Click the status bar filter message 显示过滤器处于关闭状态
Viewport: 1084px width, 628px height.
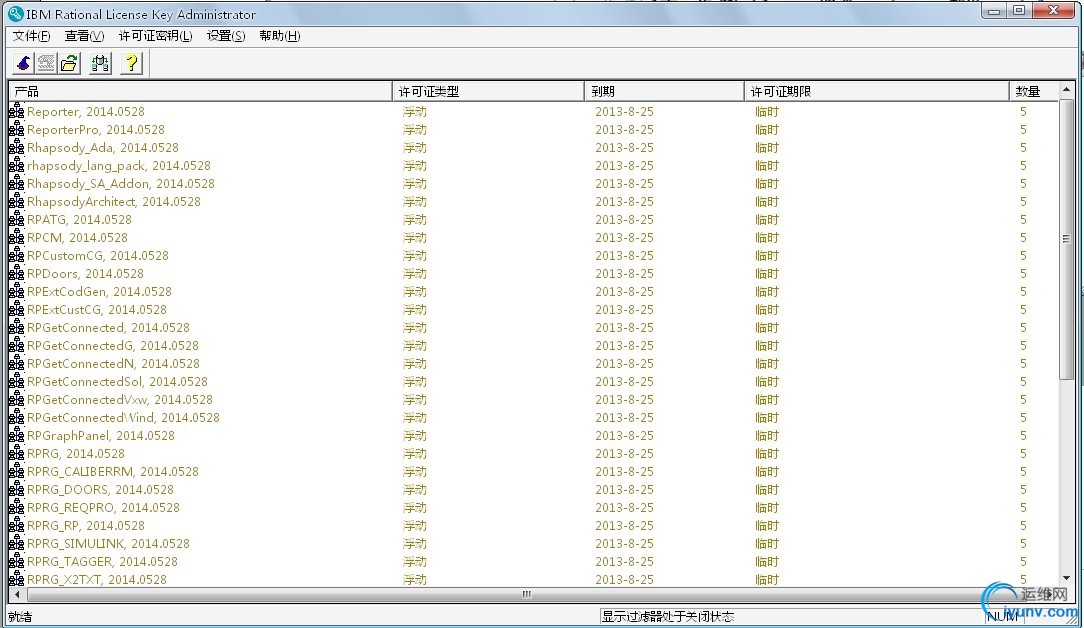(668, 616)
